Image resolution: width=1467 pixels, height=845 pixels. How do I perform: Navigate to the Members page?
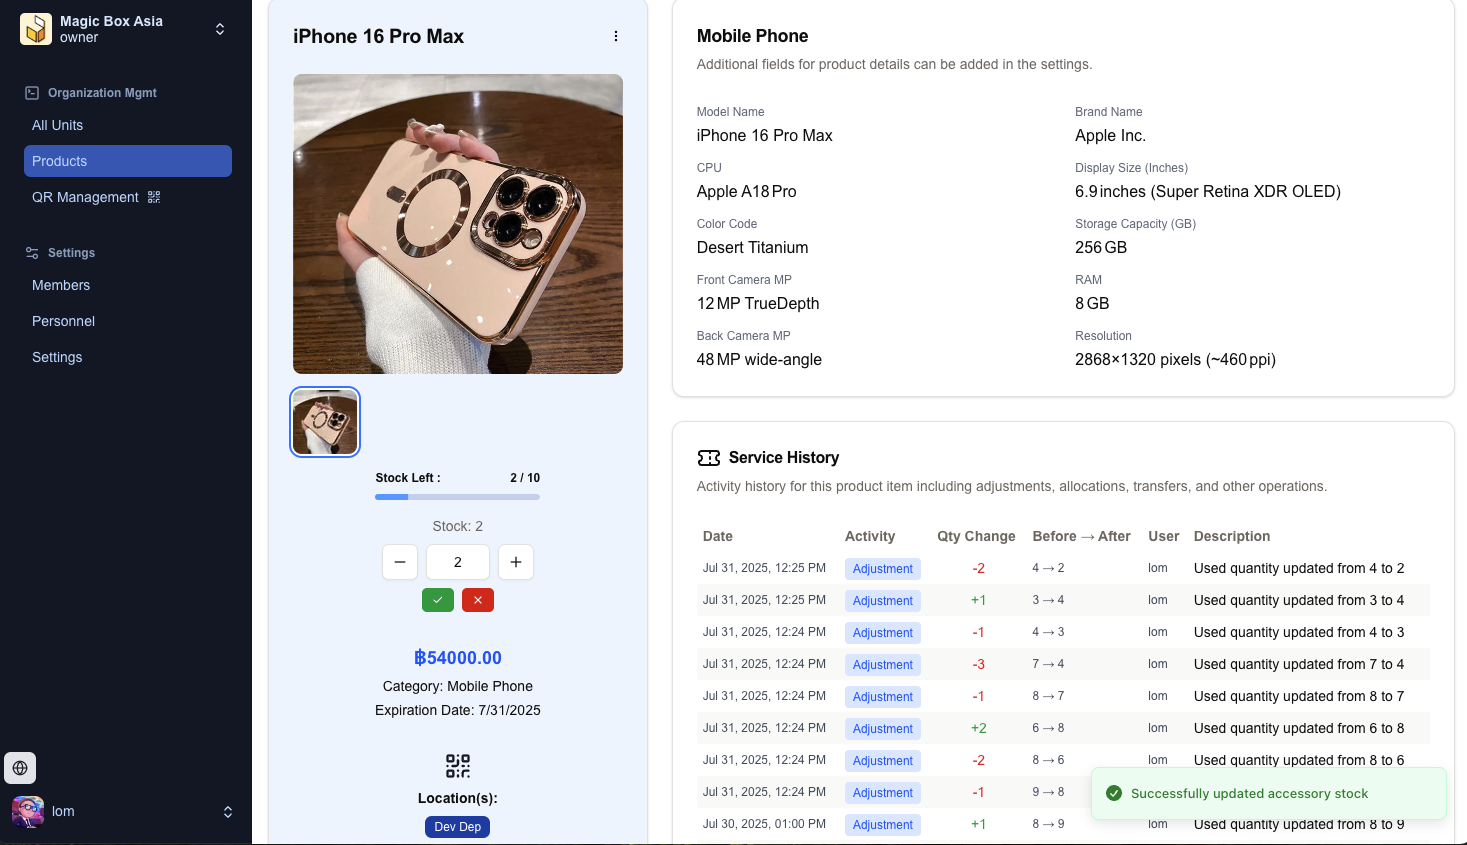(x=61, y=285)
